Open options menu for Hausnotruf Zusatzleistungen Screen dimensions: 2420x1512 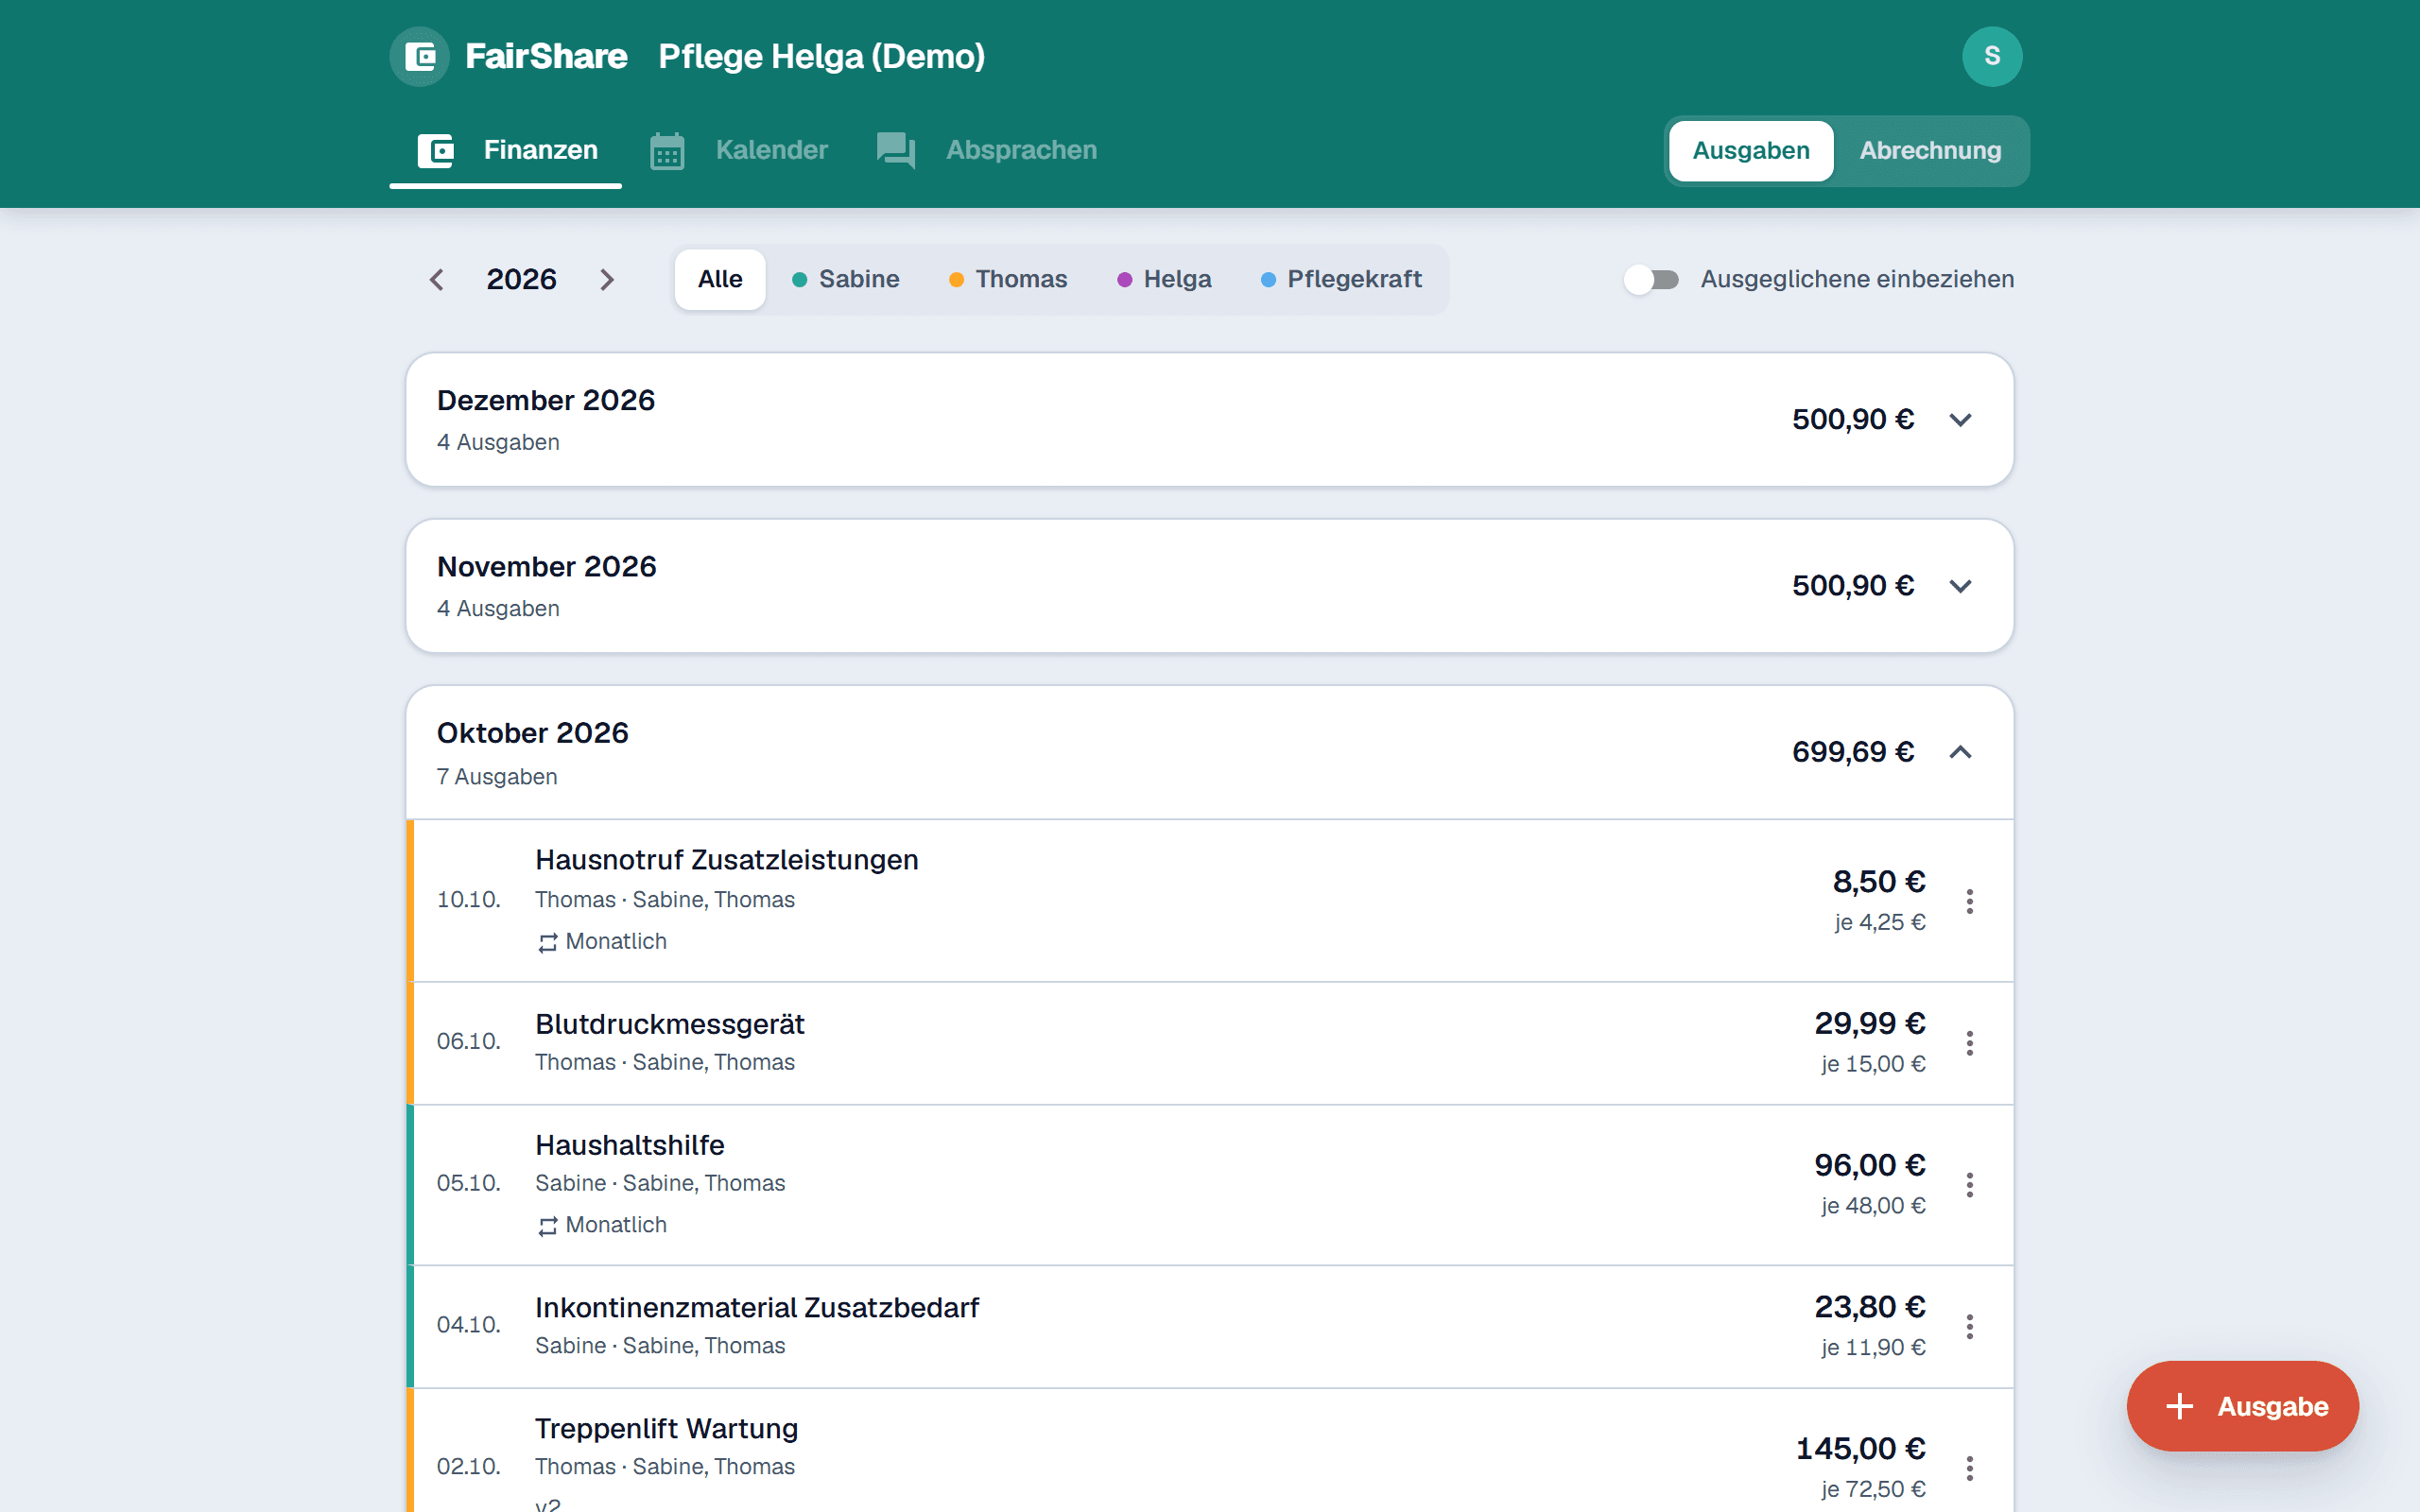1969,901
